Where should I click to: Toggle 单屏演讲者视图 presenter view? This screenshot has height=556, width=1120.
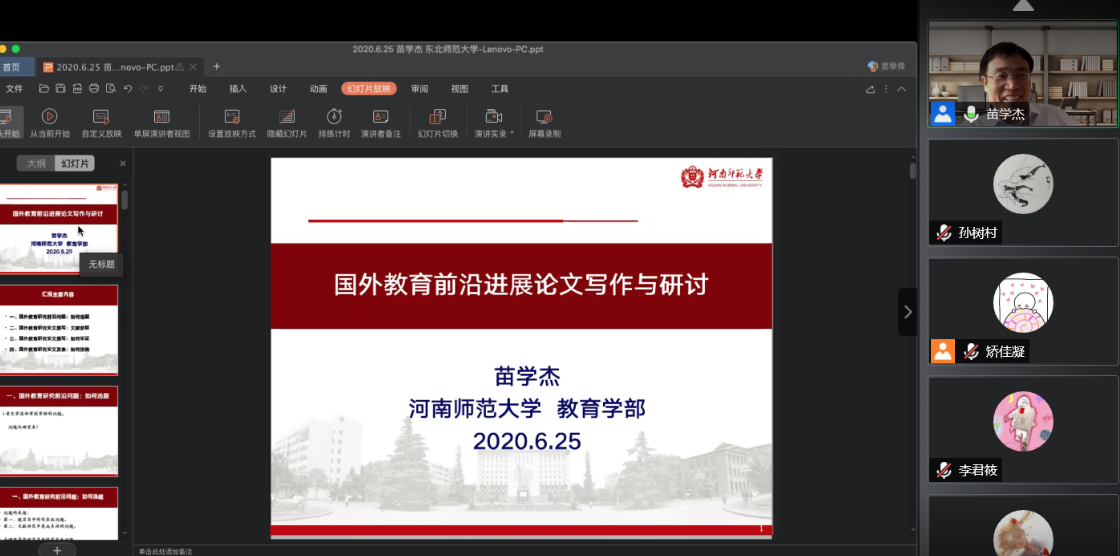pos(161,117)
